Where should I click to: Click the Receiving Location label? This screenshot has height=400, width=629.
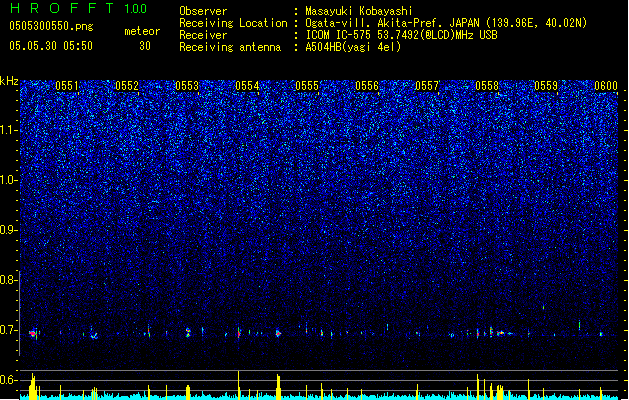pyautogui.click(x=233, y=23)
